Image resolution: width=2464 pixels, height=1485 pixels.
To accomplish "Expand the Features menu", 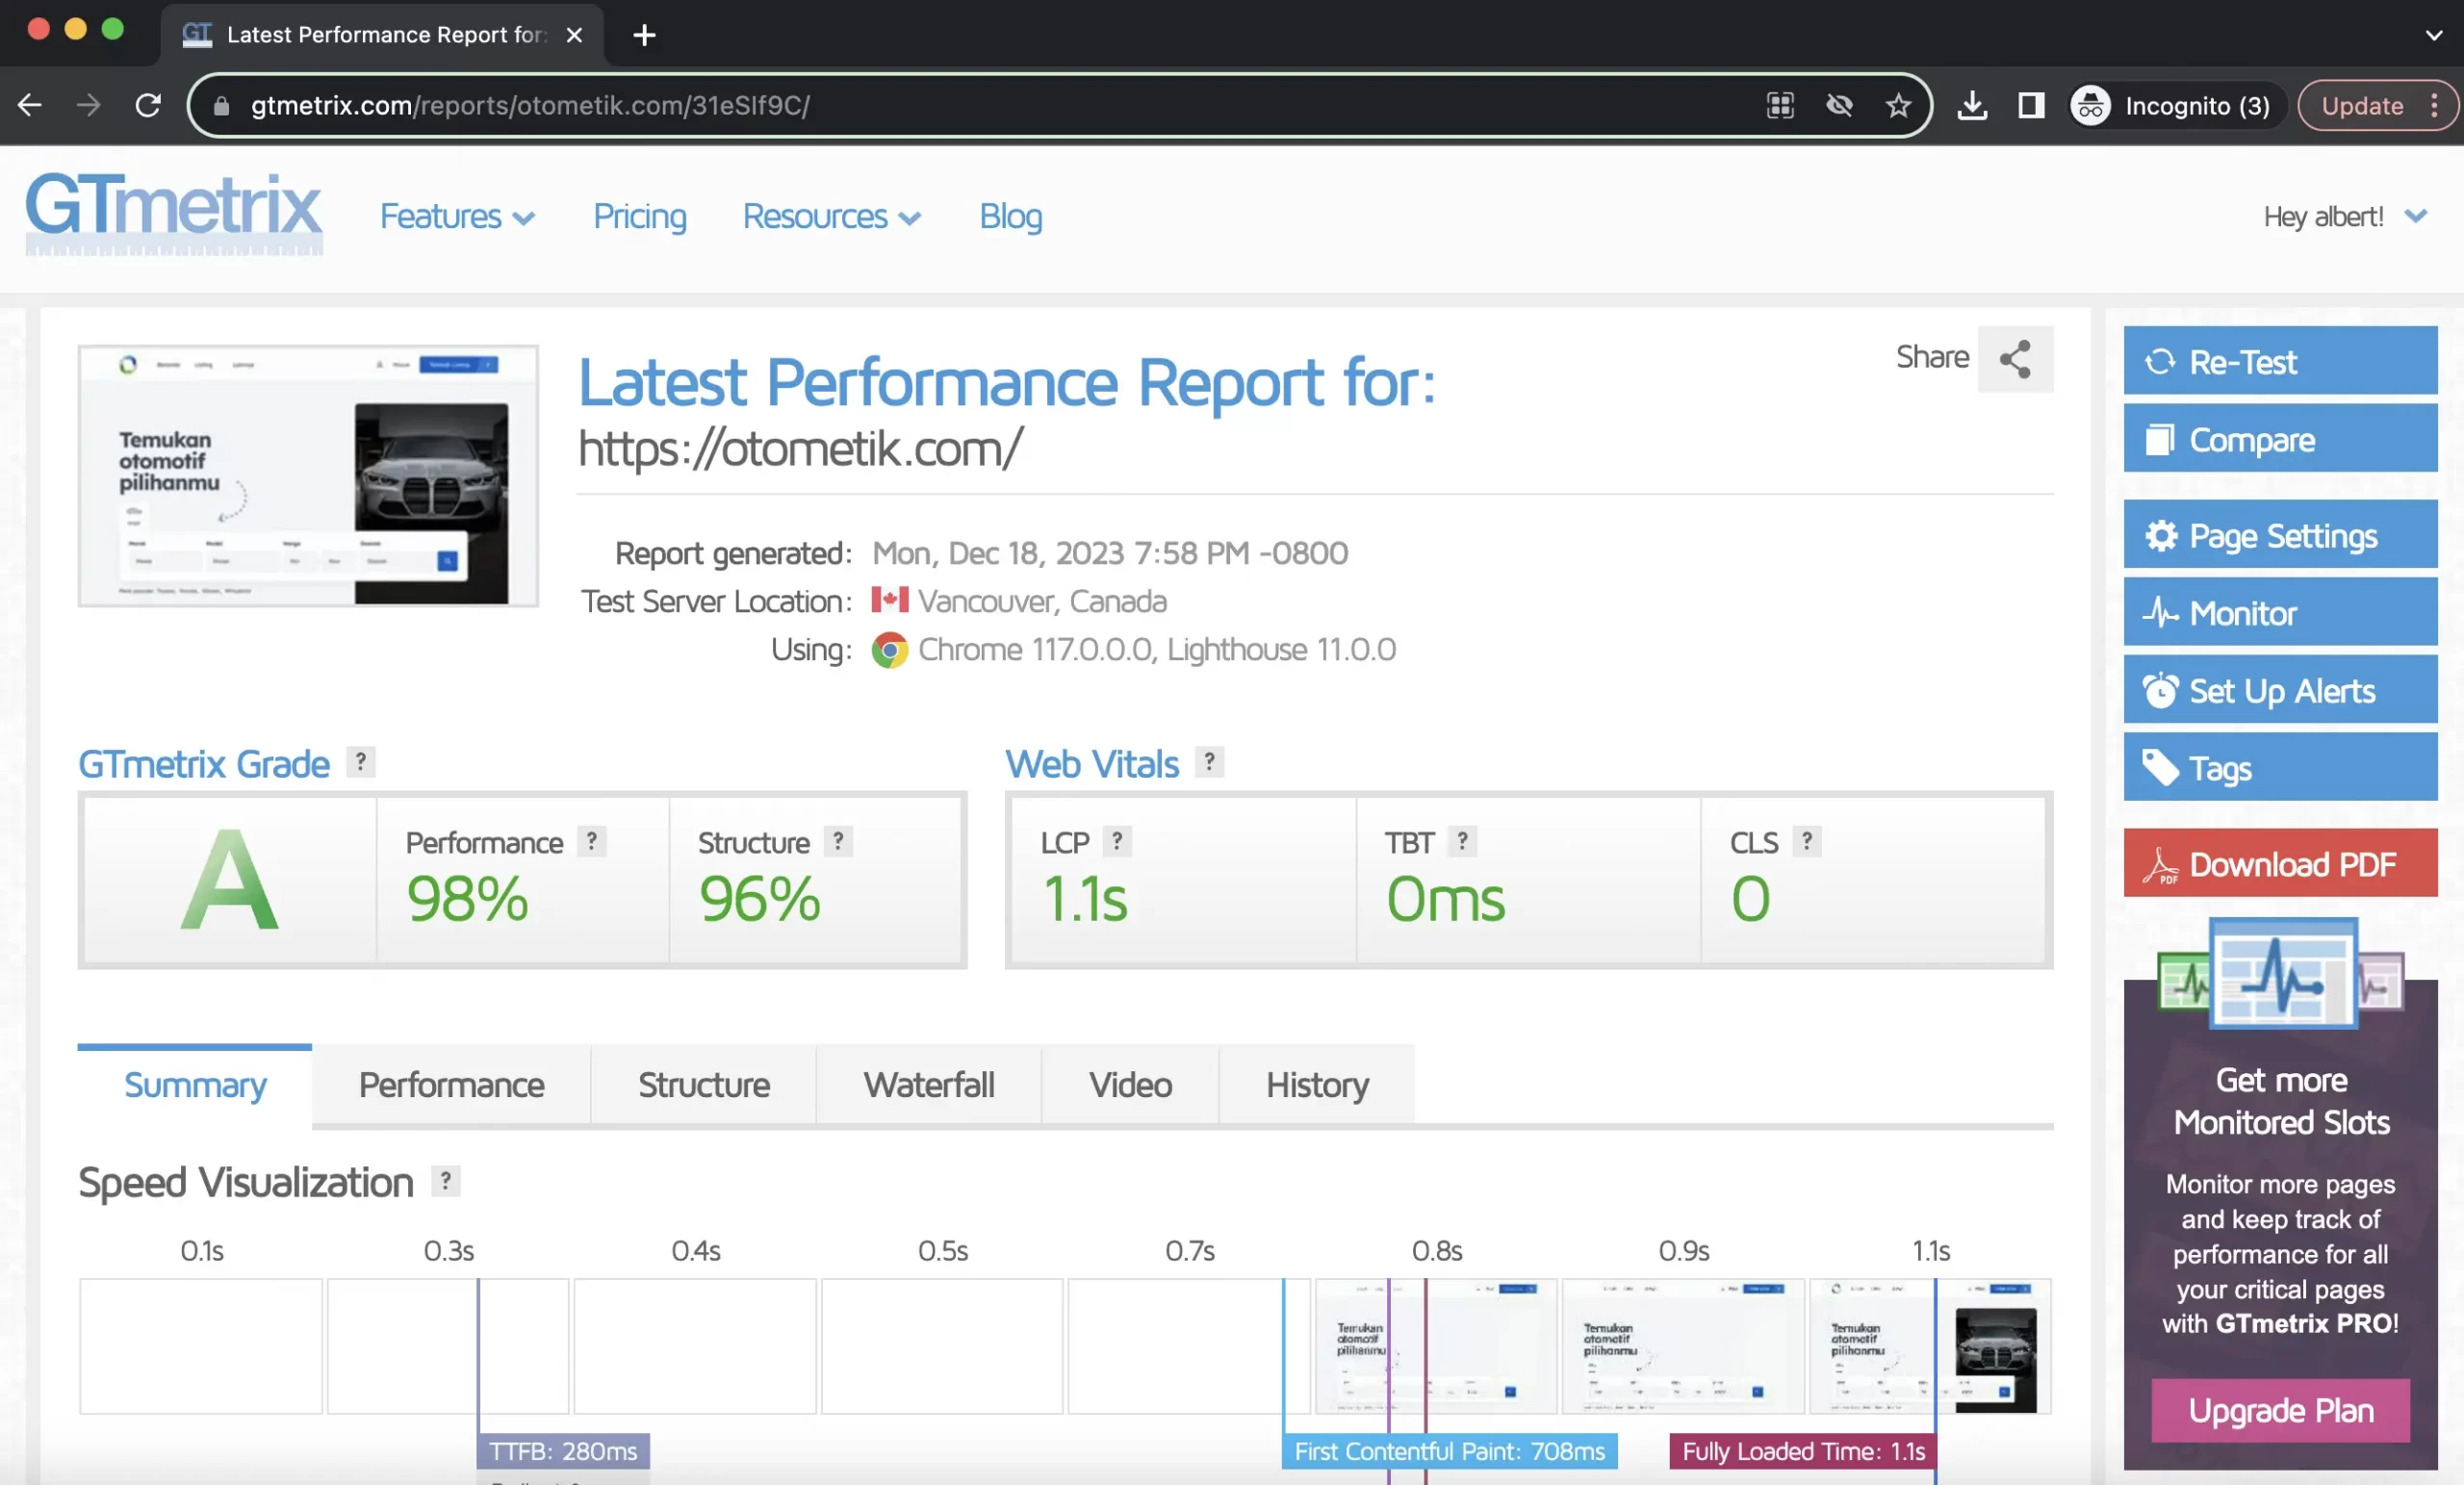I will (457, 217).
